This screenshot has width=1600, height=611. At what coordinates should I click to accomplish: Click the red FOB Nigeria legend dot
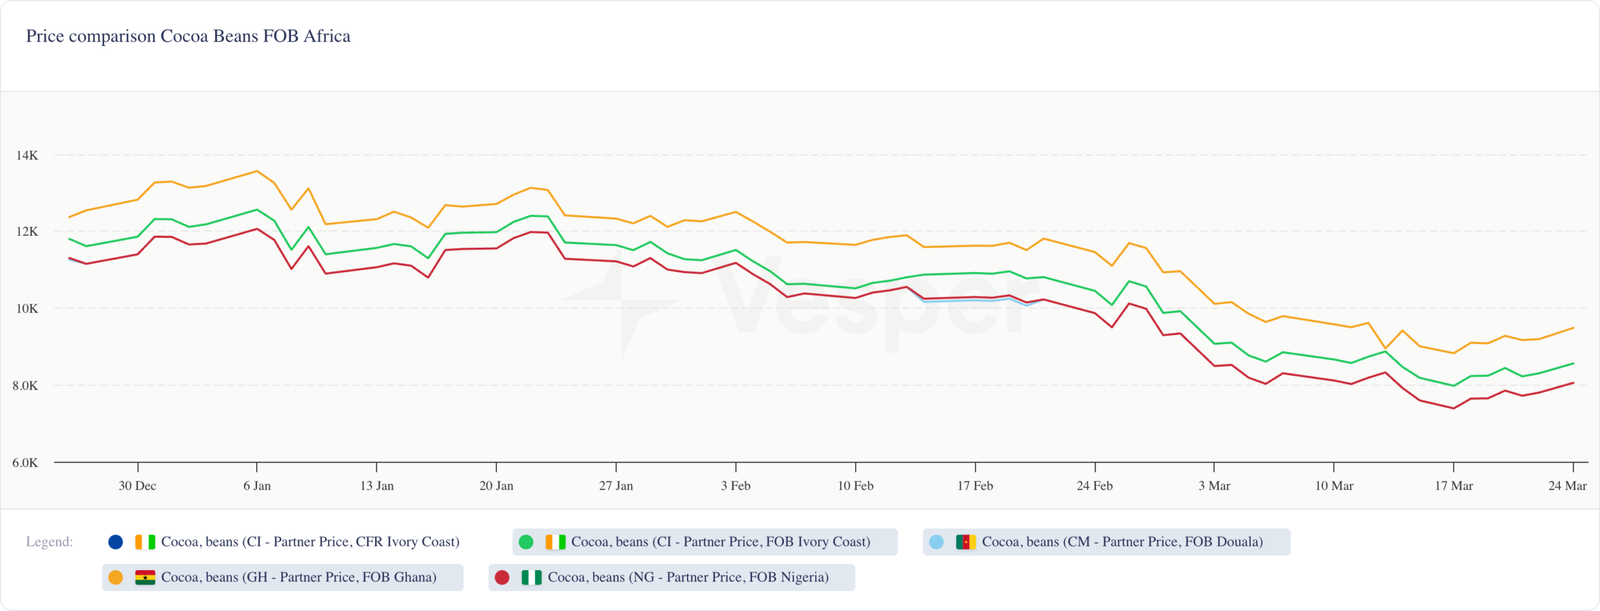tap(502, 577)
